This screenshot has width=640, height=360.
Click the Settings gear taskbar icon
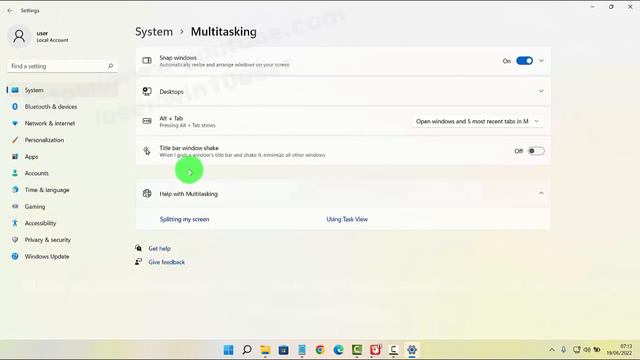pos(411,350)
